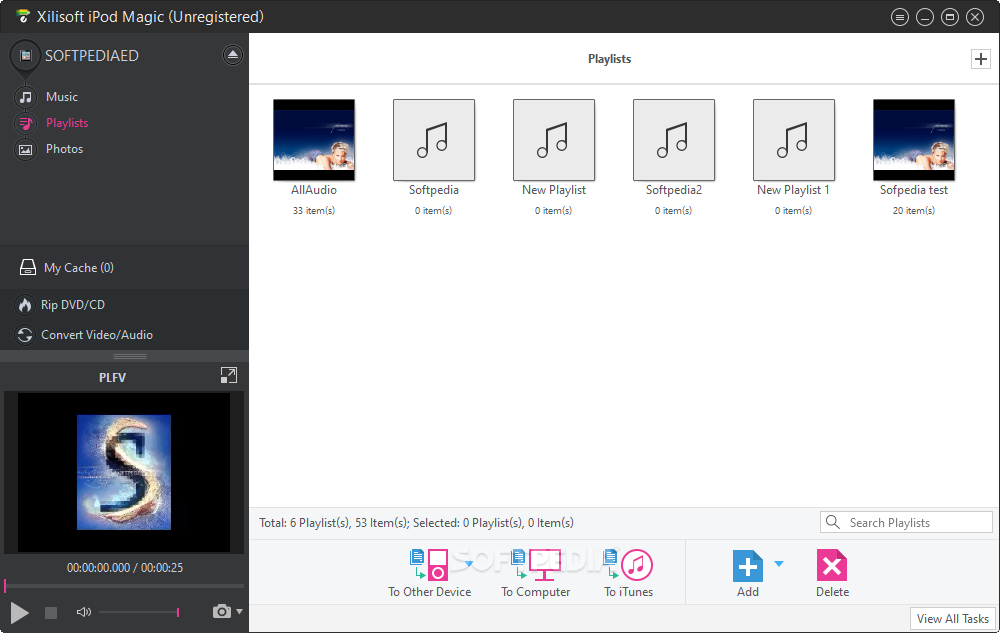The height and width of the screenshot is (633, 1000).
Task: Open the Music section
Action: [62, 97]
